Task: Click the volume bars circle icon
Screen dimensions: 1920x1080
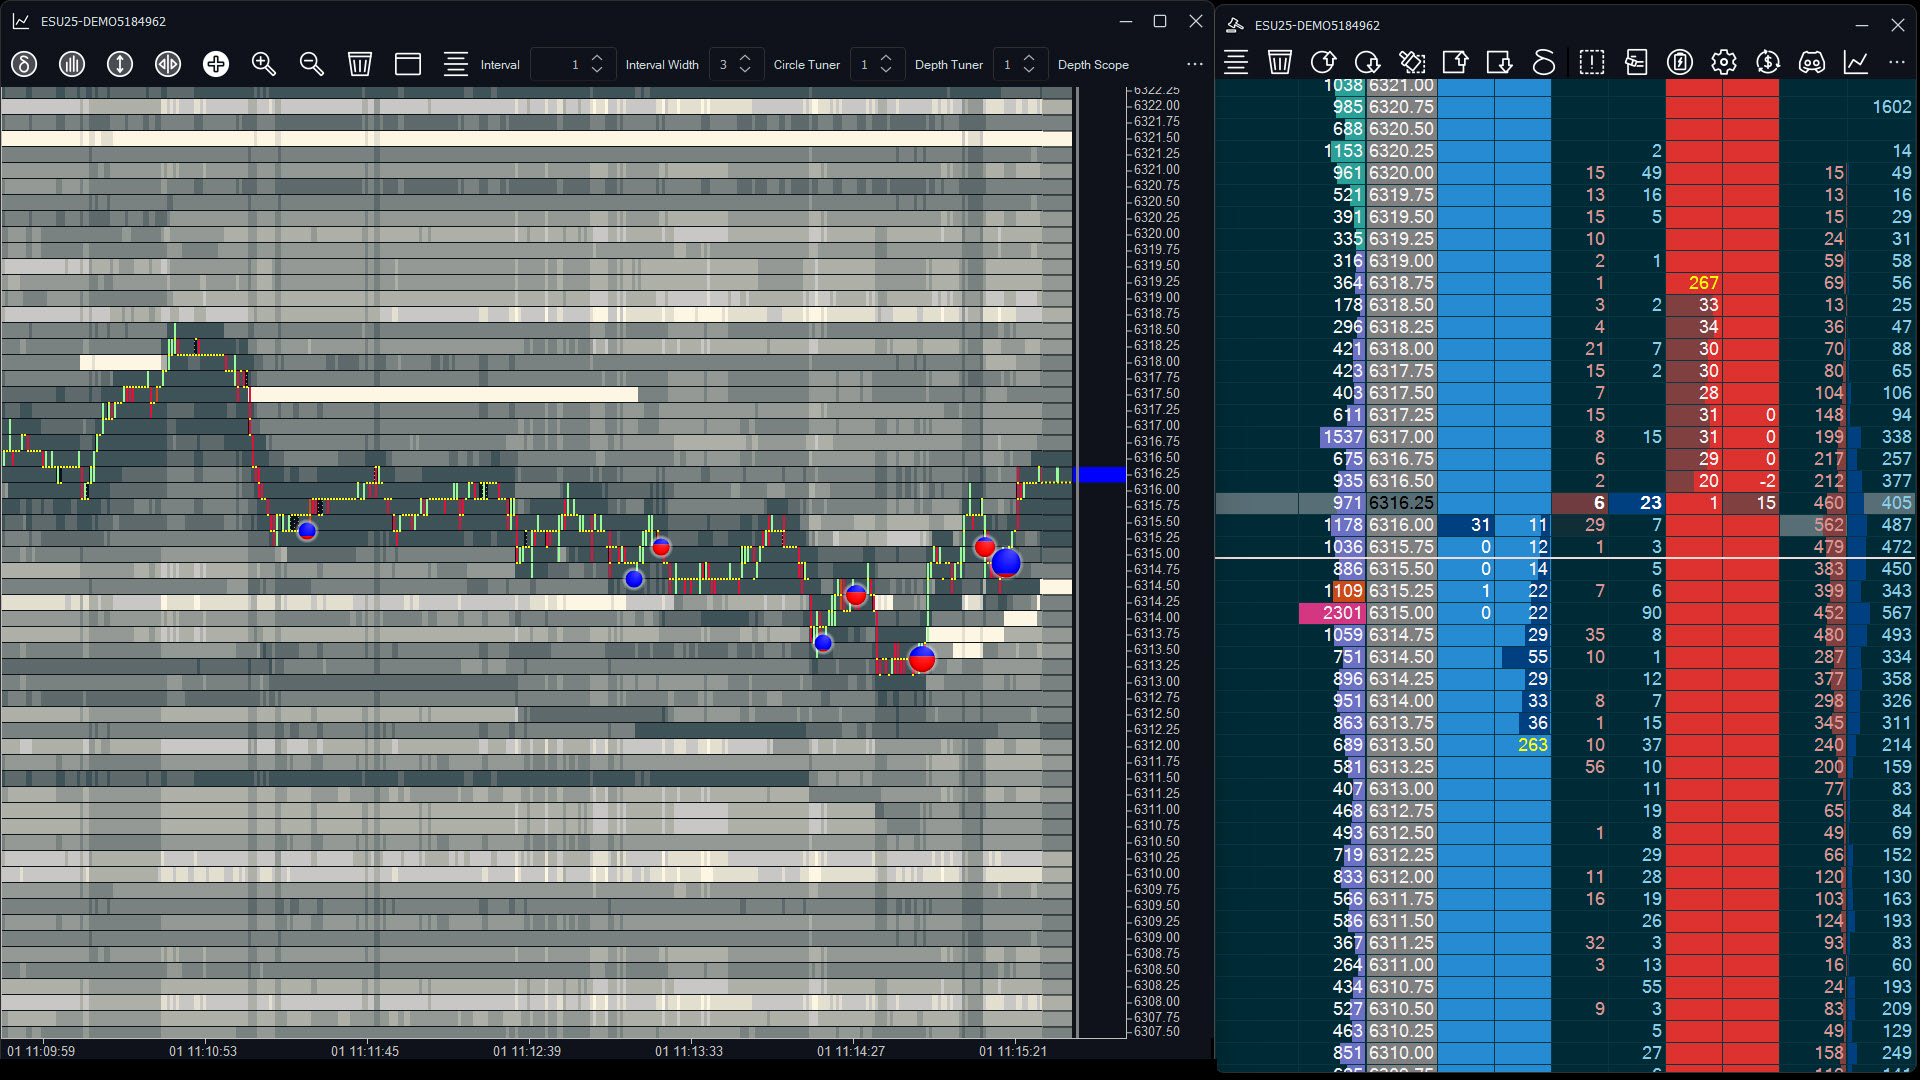Action: click(x=72, y=65)
